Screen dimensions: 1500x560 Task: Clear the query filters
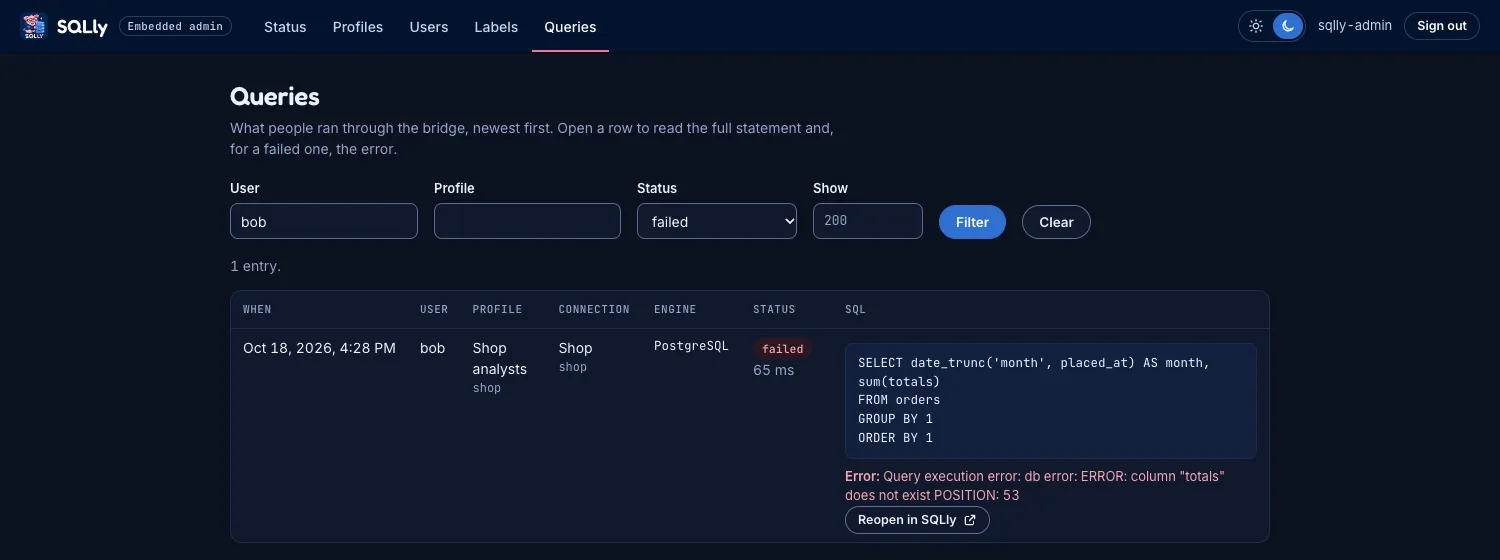[1056, 222]
